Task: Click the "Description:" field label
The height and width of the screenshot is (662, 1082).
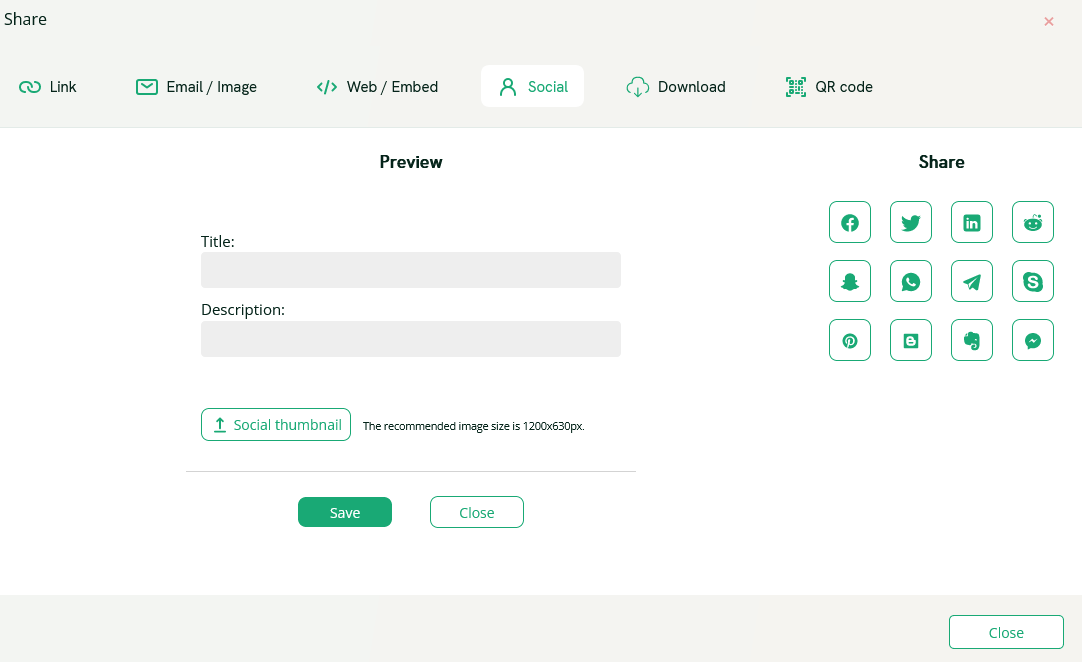Action: (x=243, y=310)
